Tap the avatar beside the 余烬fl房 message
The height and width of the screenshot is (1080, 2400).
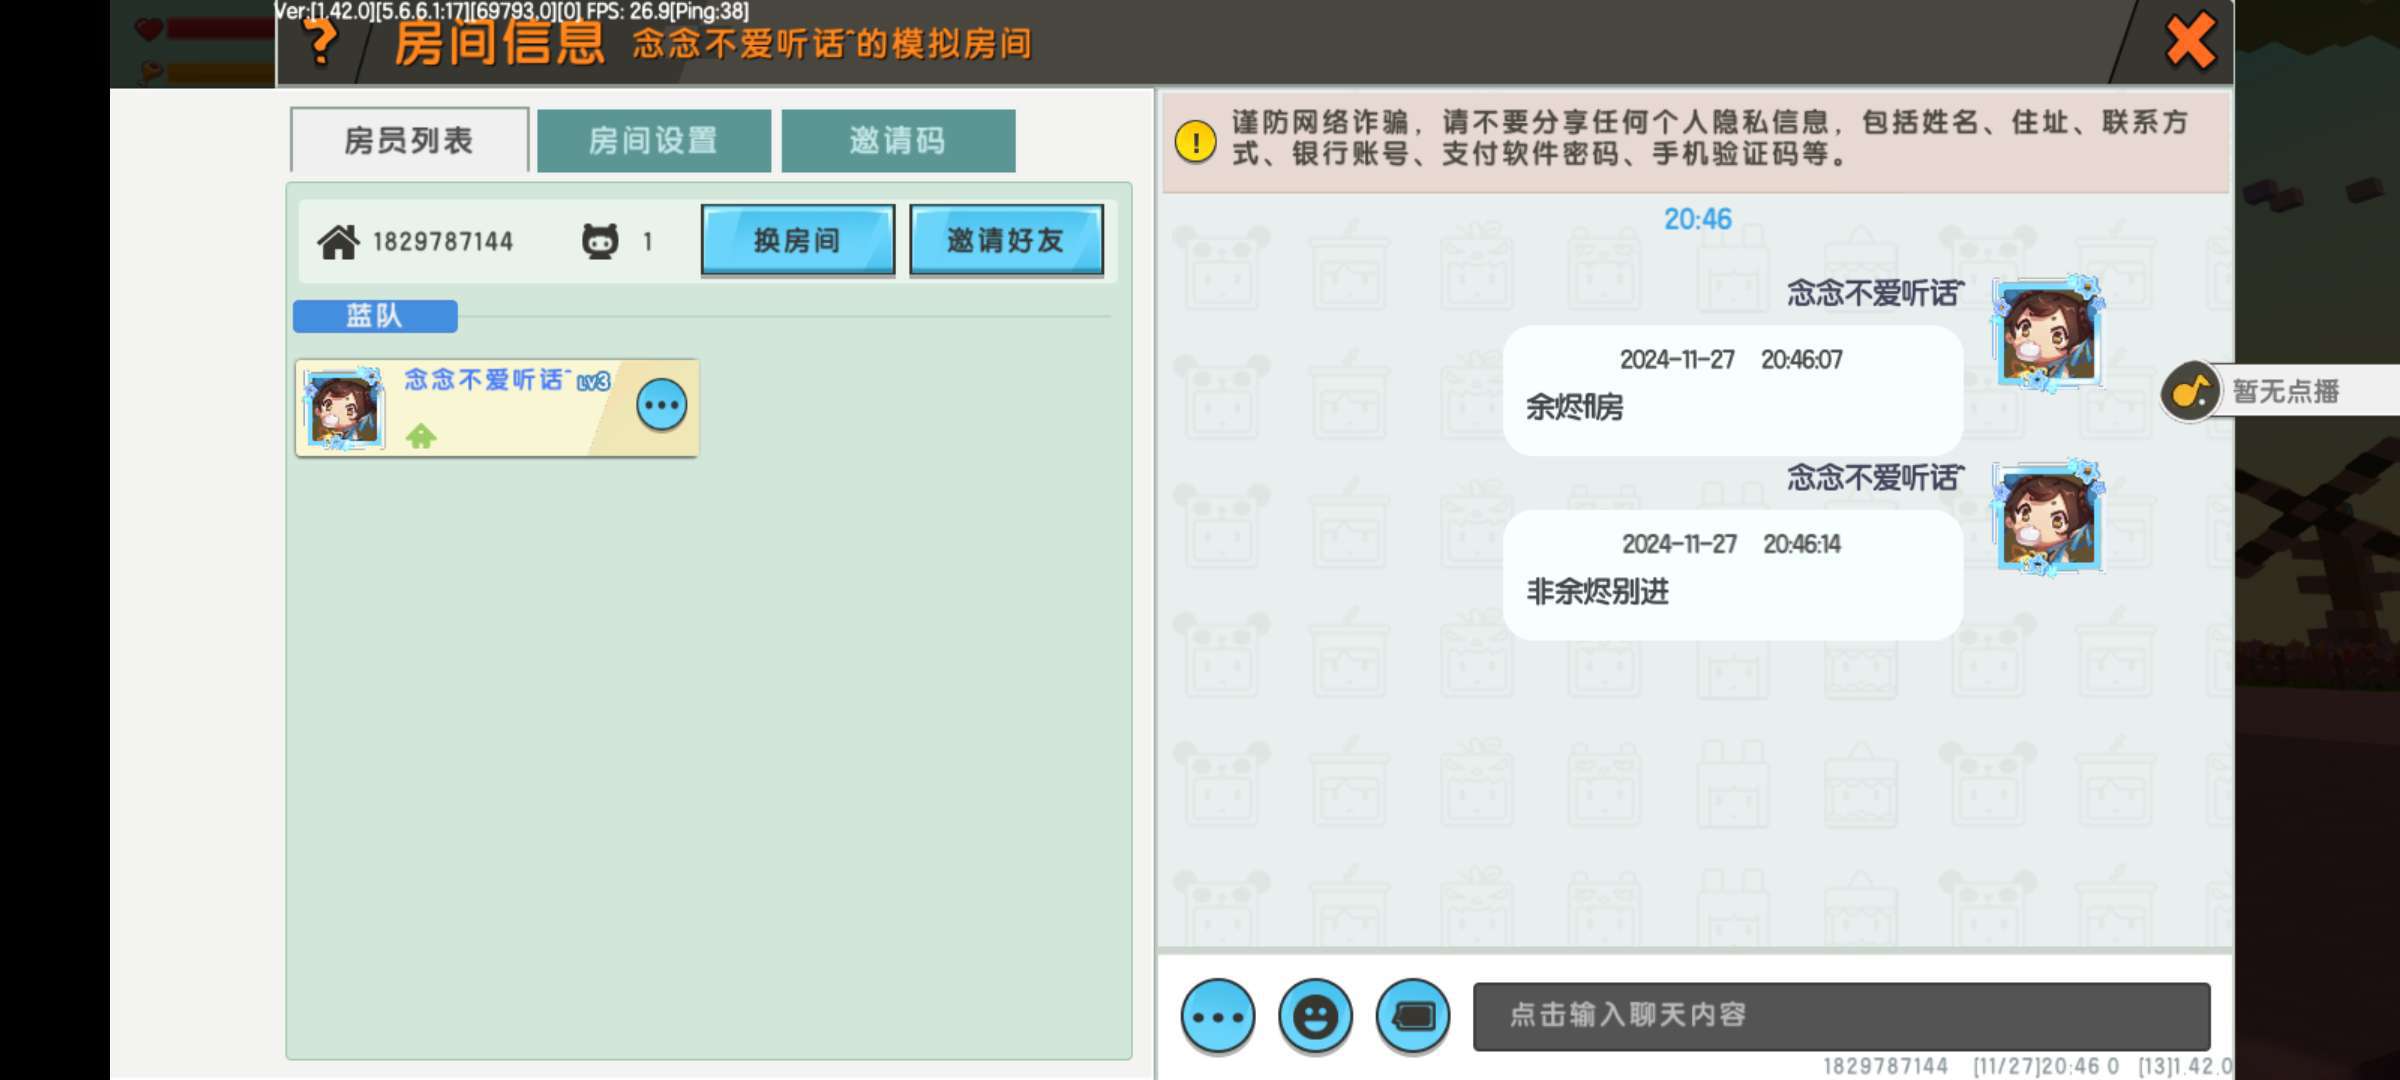pos(2047,335)
